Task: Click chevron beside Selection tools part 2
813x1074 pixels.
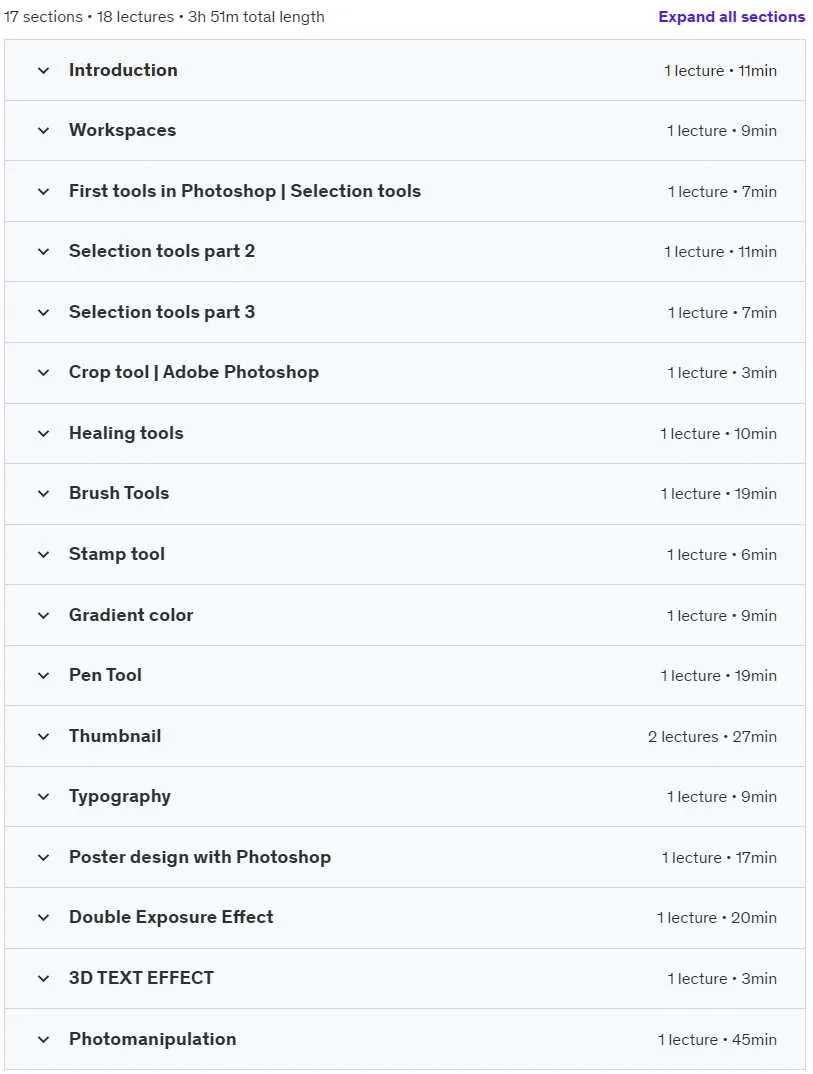Action: (43, 252)
